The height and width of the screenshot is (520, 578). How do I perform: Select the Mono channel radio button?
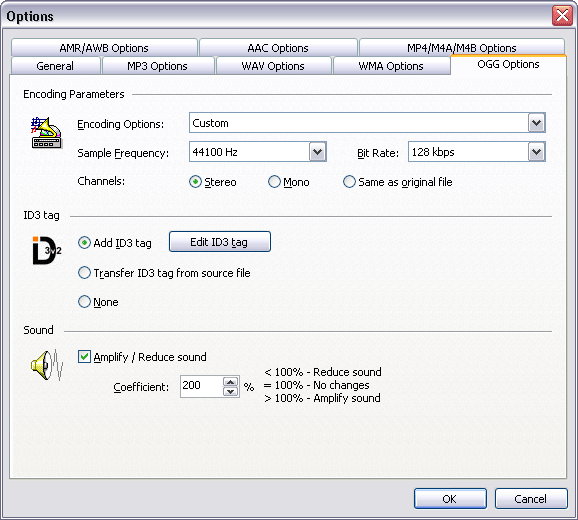pos(274,182)
